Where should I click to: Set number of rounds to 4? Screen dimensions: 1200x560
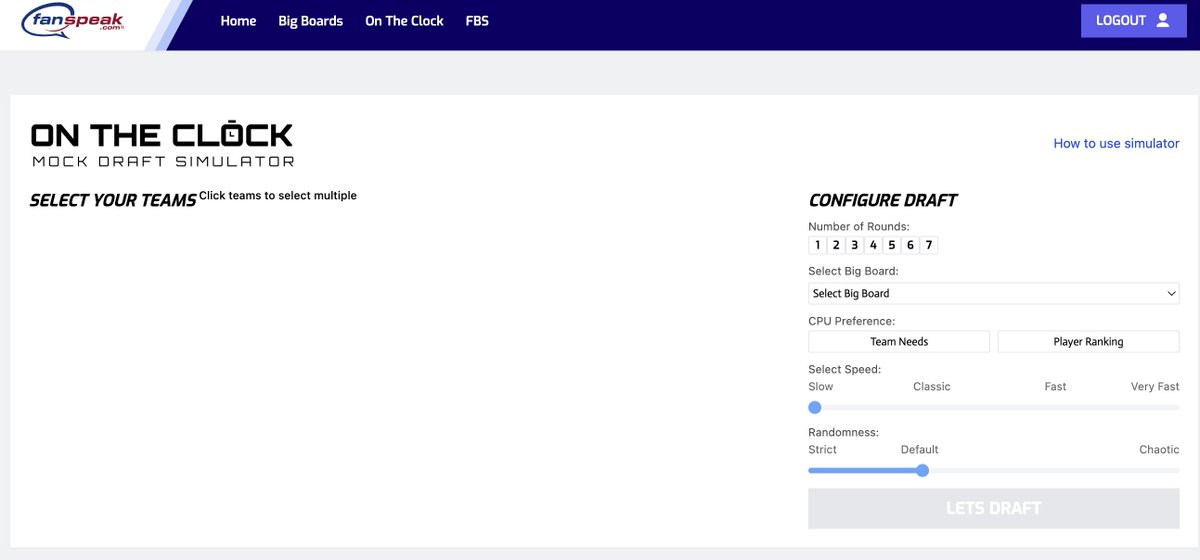(x=873, y=245)
